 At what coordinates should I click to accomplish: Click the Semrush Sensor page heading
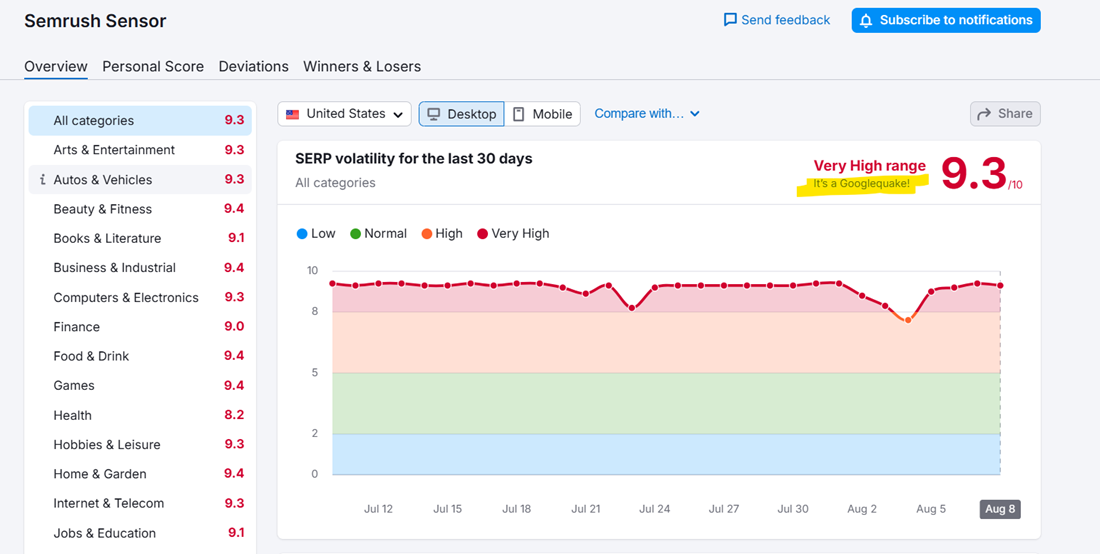[95, 21]
